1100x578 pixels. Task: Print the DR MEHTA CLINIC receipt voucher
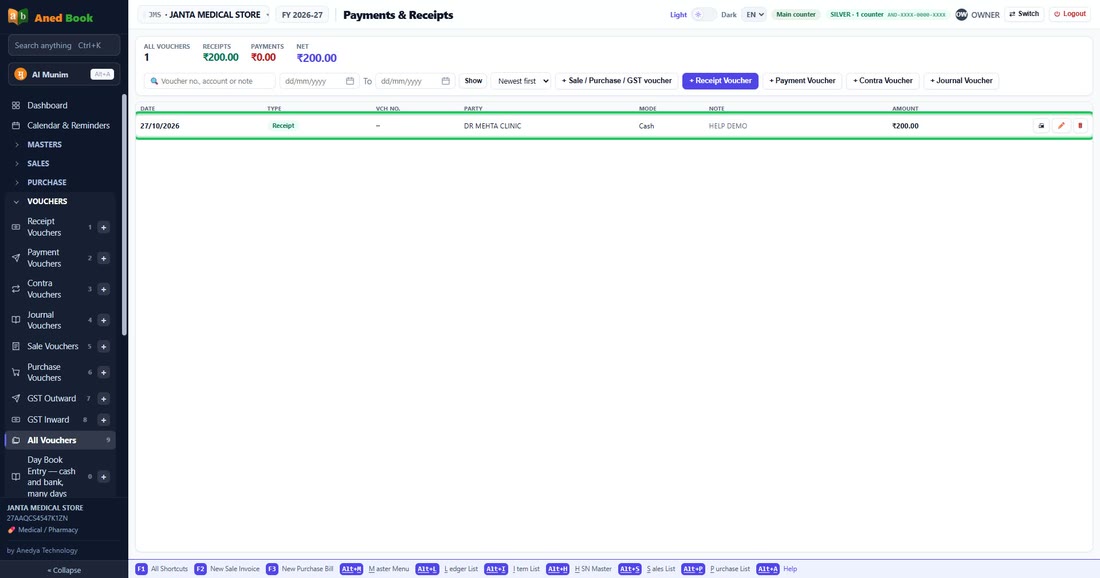click(1041, 126)
